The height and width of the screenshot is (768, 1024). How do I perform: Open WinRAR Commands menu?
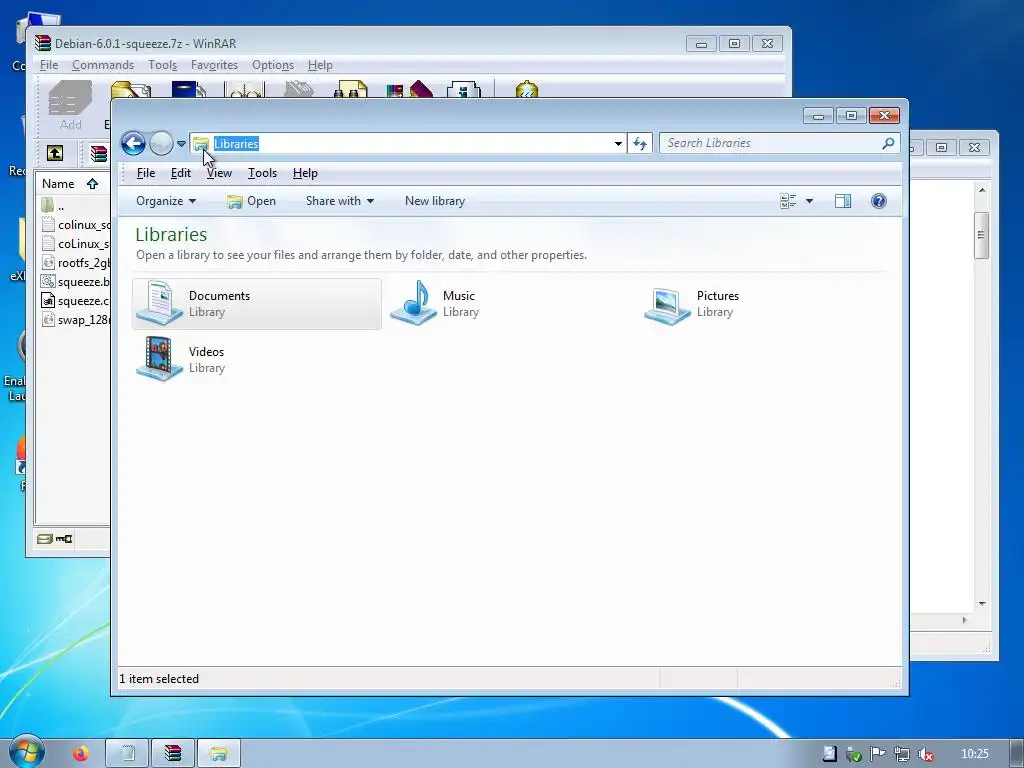103,65
